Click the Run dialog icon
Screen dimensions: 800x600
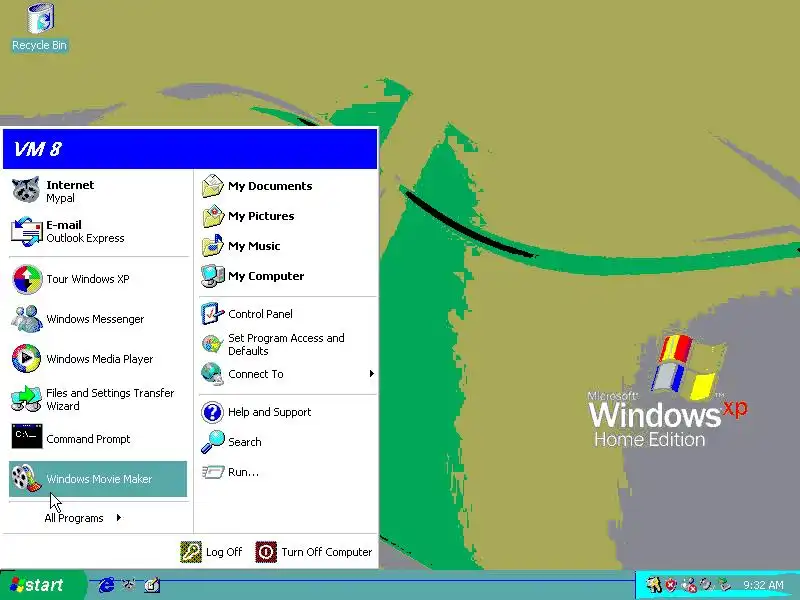click(213, 472)
